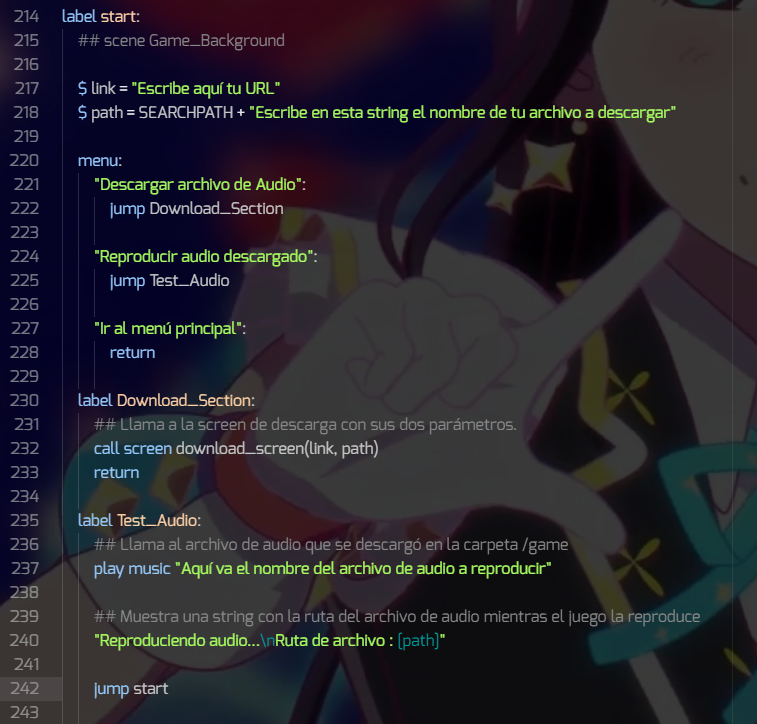Click the comment on line 239

397,616
